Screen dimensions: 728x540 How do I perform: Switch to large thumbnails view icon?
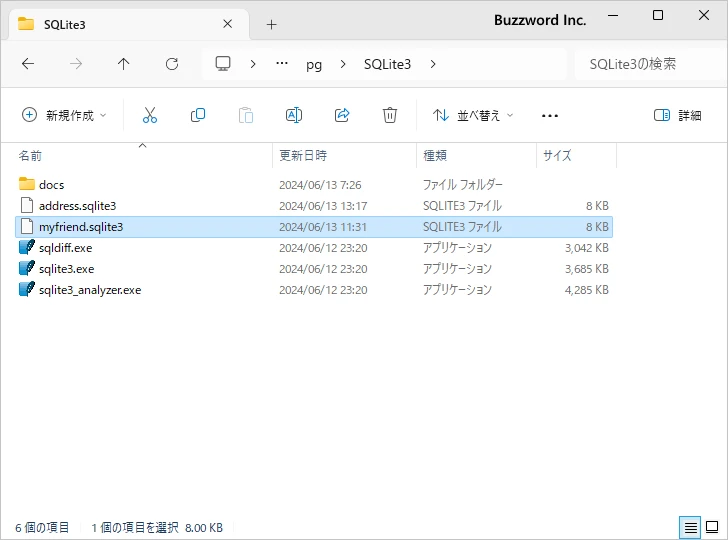(x=712, y=527)
